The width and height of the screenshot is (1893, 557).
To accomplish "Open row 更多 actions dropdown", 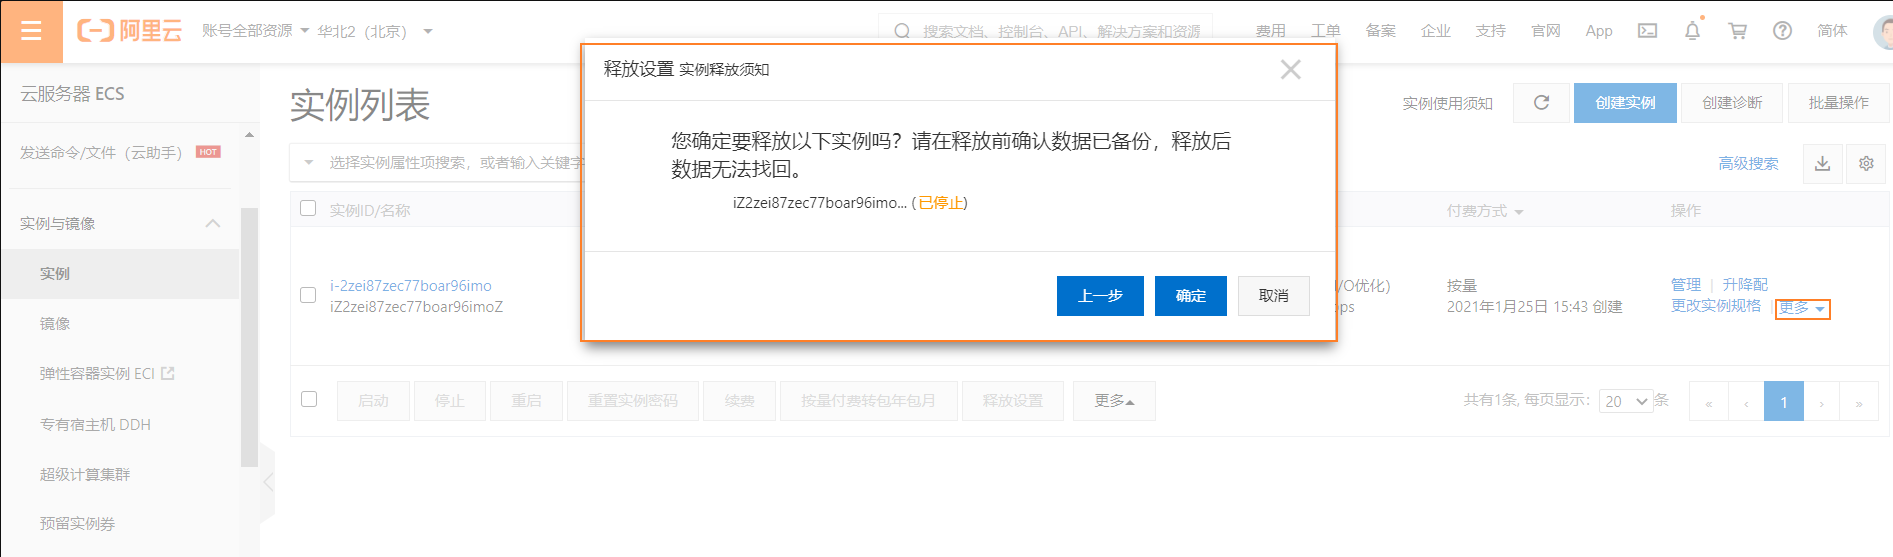I will pyautogui.click(x=1802, y=309).
